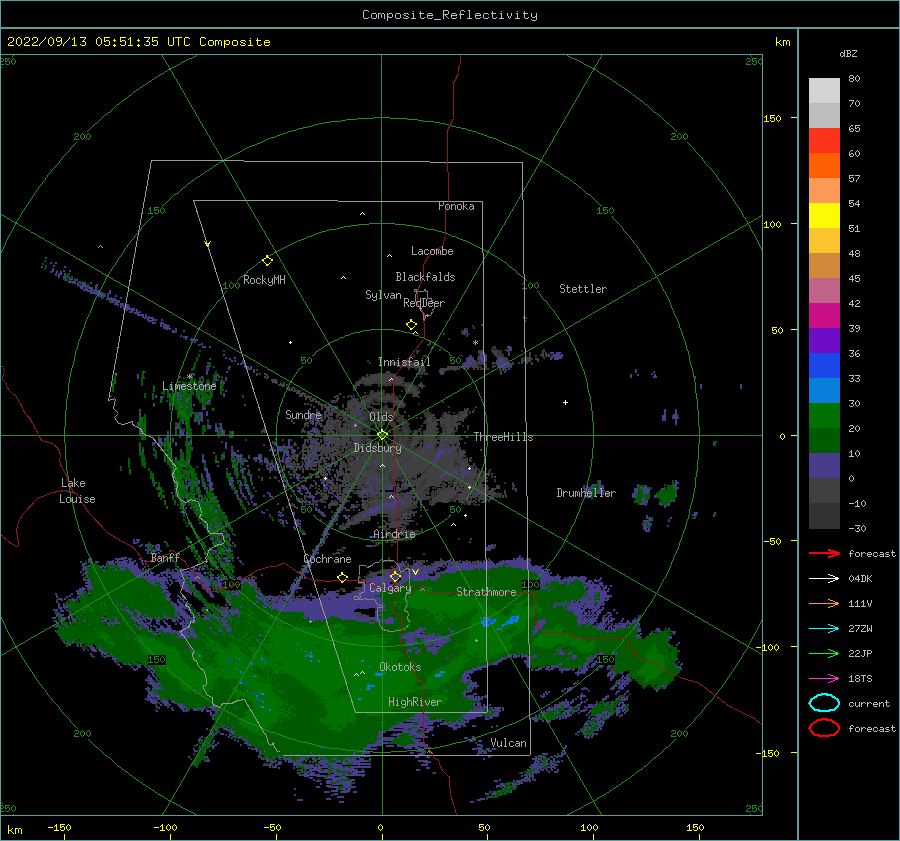Click the Lake Louise label
This screenshot has height=841, width=900.
[77, 491]
